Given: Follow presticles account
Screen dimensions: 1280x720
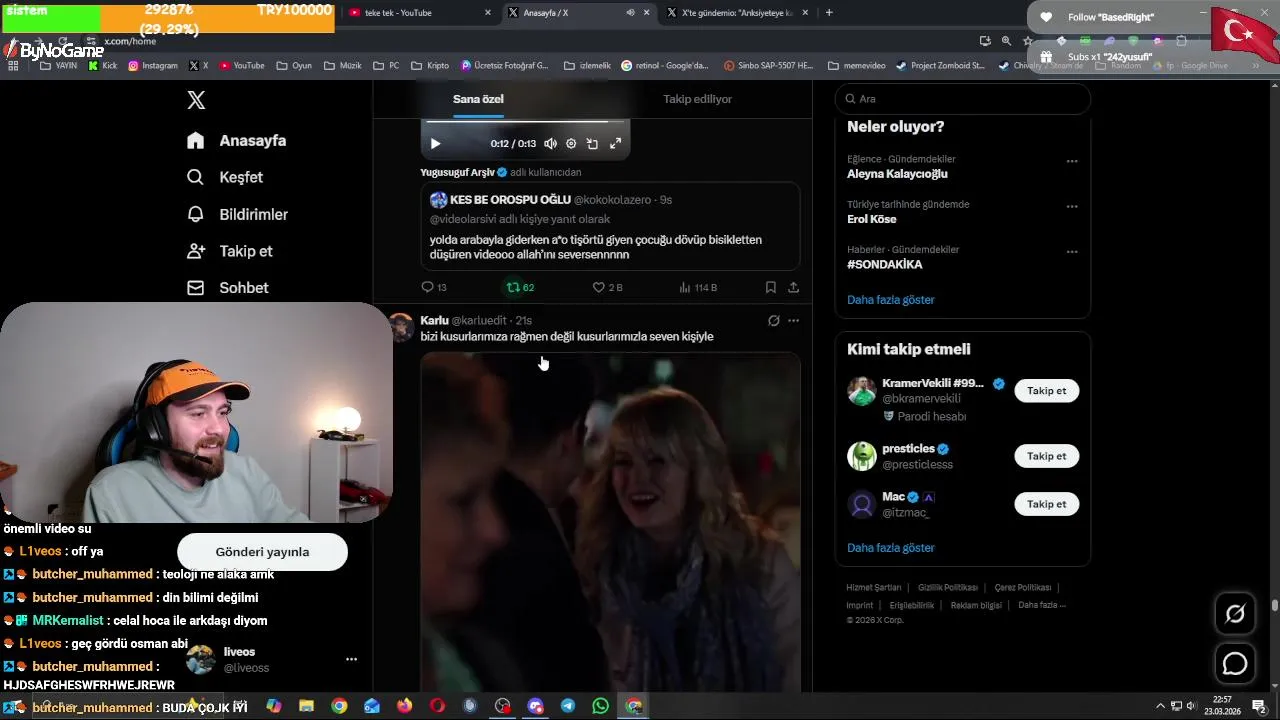Looking at the screenshot, I should (1046, 456).
